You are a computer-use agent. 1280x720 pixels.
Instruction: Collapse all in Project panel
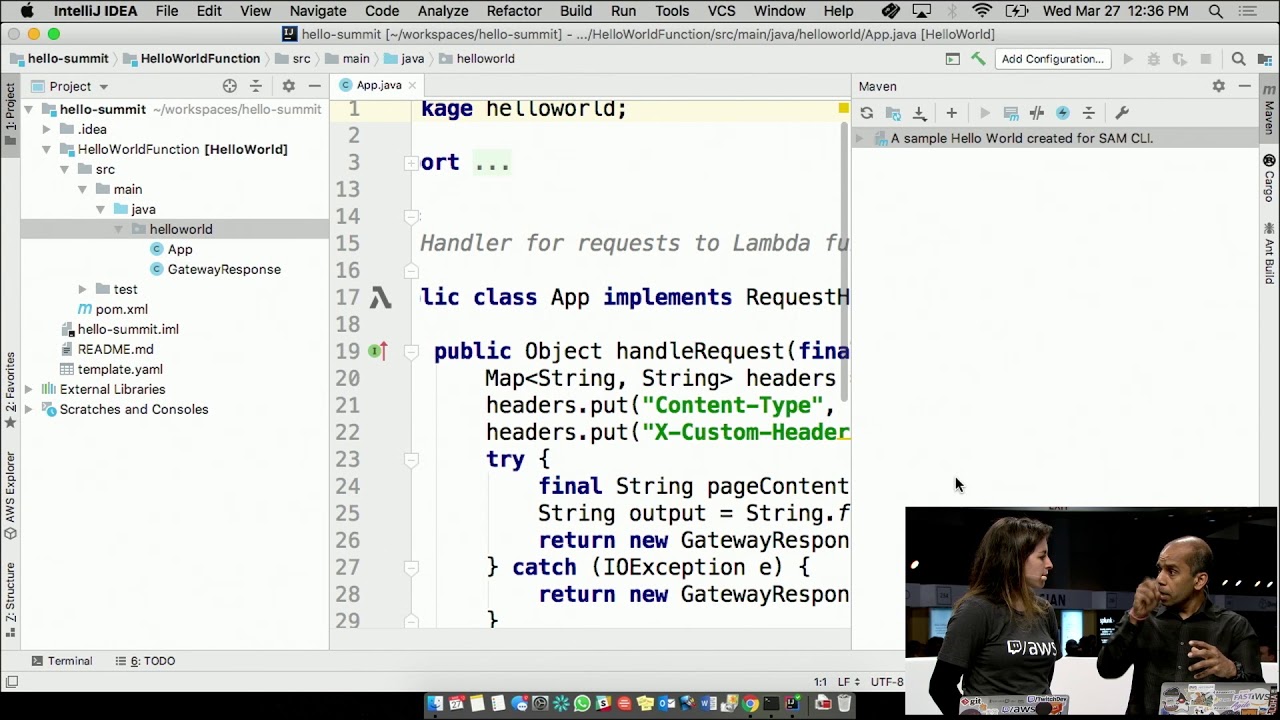click(x=256, y=86)
